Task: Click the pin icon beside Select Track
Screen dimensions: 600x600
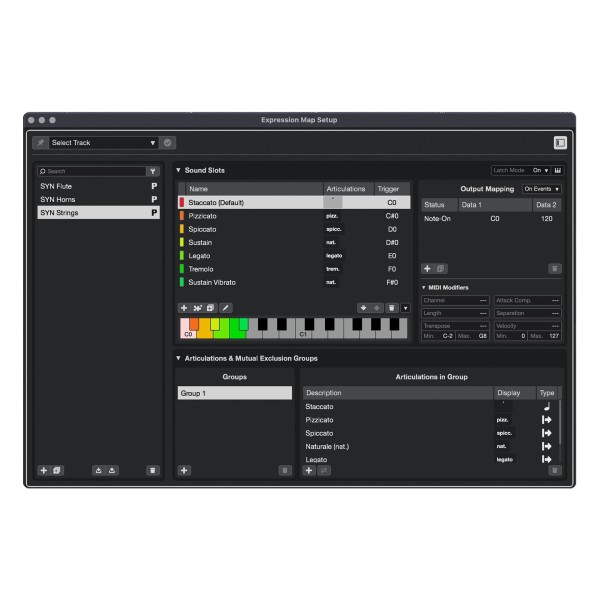Action: click(x=41, y=143)
